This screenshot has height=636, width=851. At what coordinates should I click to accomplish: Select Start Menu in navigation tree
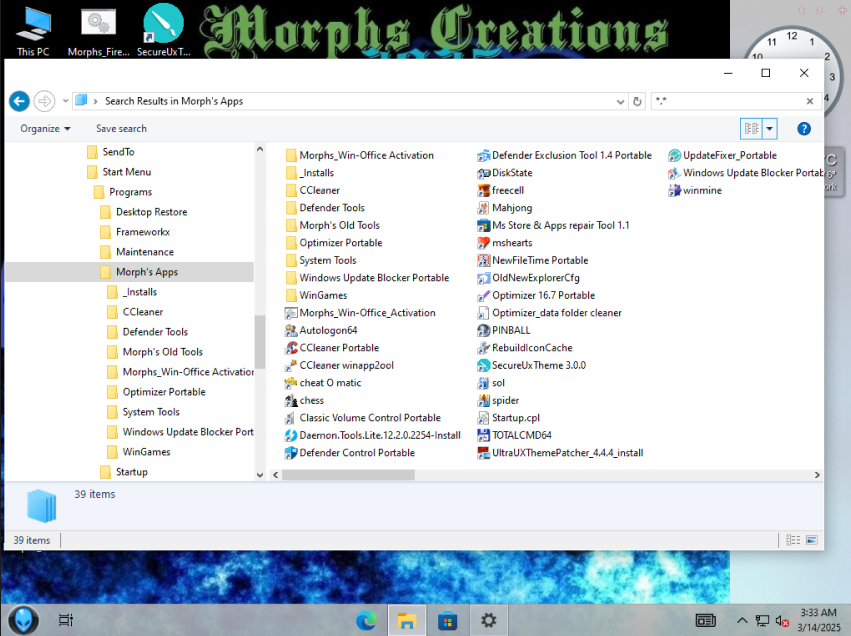pyautogui.click(x=126, y=172)
